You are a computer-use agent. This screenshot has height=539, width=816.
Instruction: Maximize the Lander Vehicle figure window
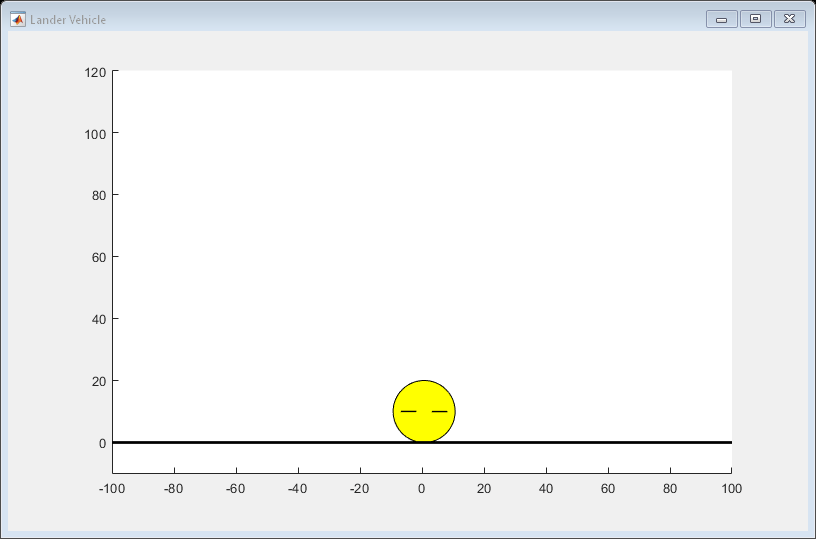click(x=755, y=19)
